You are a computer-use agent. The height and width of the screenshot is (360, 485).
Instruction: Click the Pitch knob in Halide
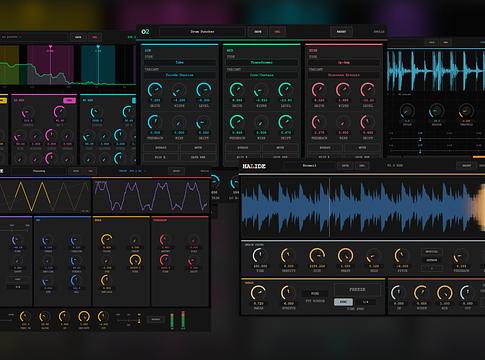[402, 256]
